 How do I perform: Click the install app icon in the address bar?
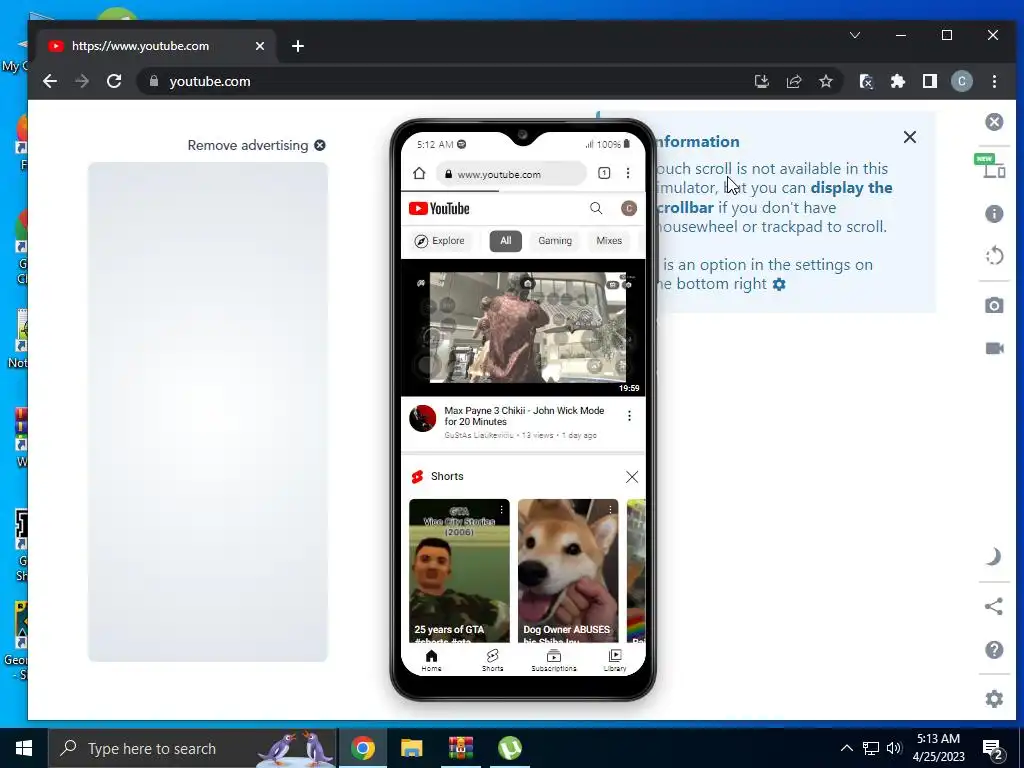[761, 81]
